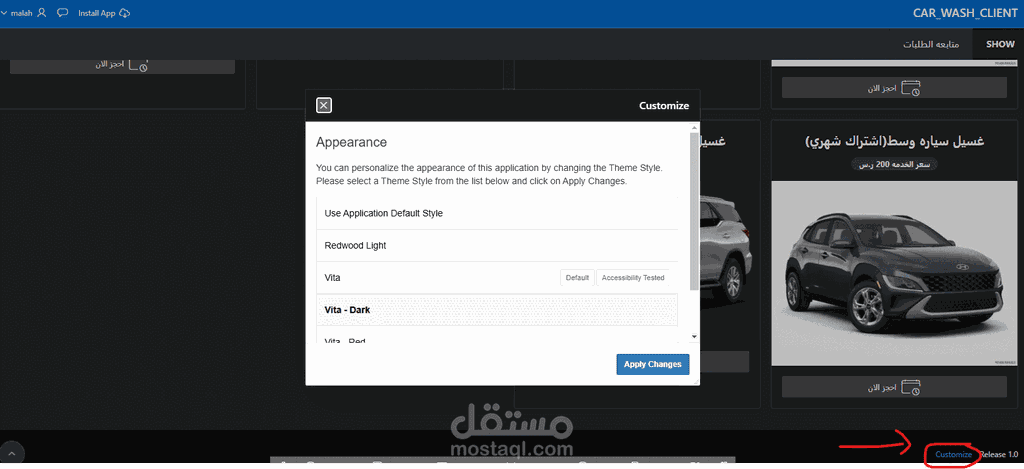Screen dimensions: 1024x469
Task: Click احجز الان under the monthly subscription card
Action: (894, 387)
